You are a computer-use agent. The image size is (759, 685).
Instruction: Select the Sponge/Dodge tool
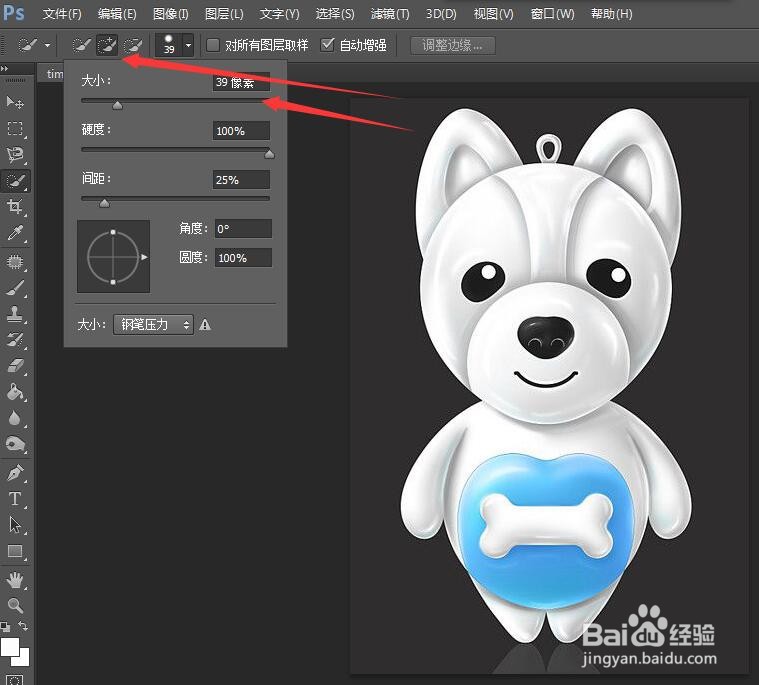pyautogui.click(x=15, y=444)
